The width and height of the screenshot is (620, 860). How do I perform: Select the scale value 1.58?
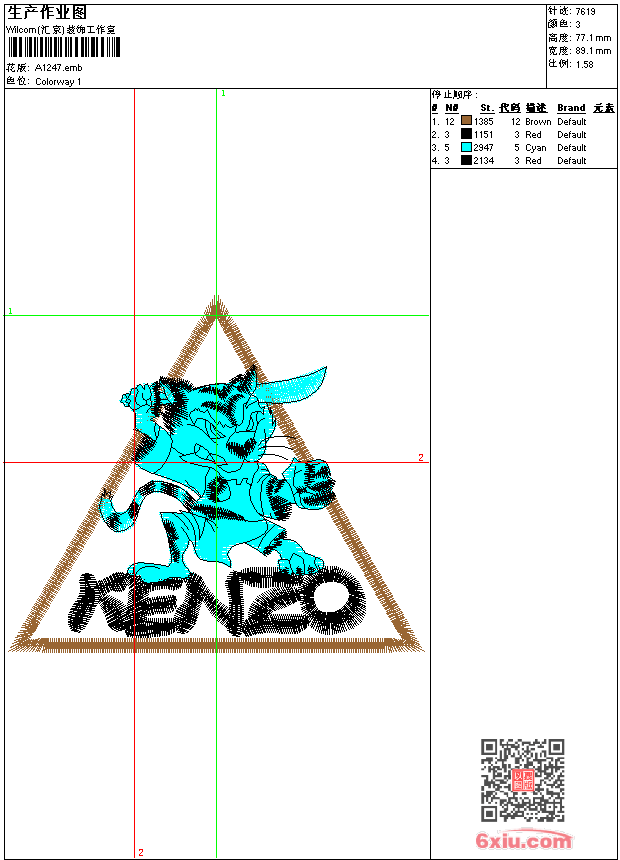[x=584, y=64]
